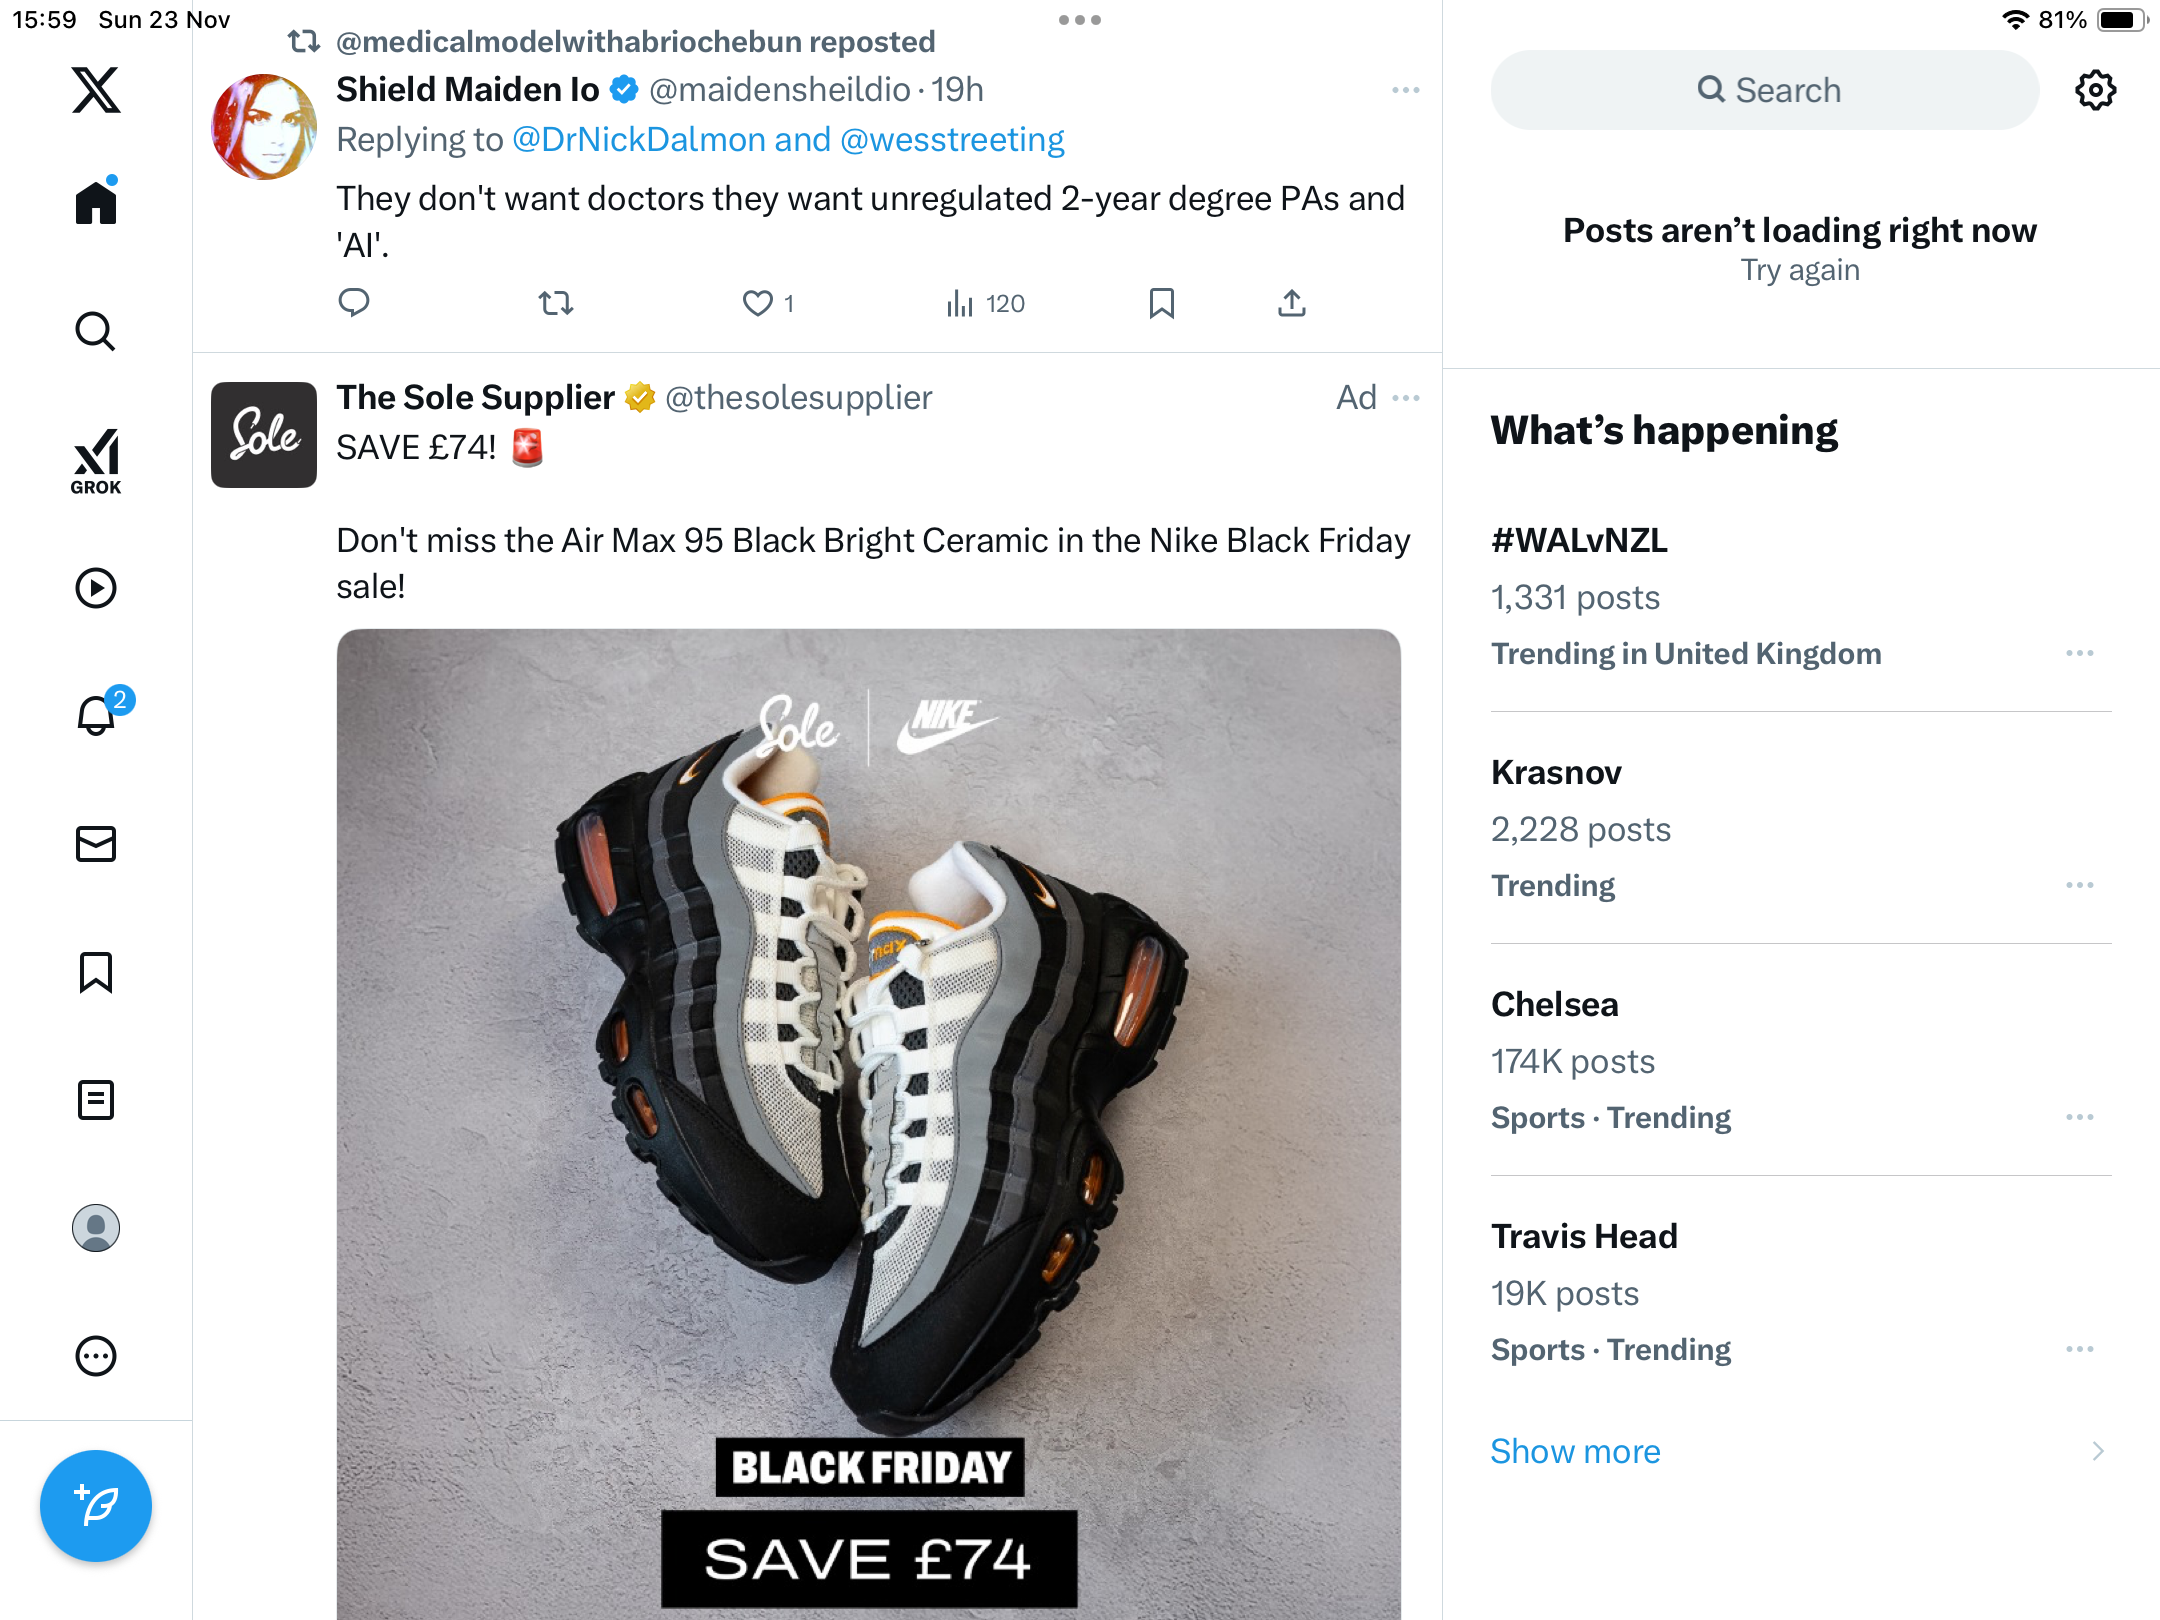Tap the compose new post button
The width and height of the screenshot is (2160, 1620).
(x=96, y=1506)
